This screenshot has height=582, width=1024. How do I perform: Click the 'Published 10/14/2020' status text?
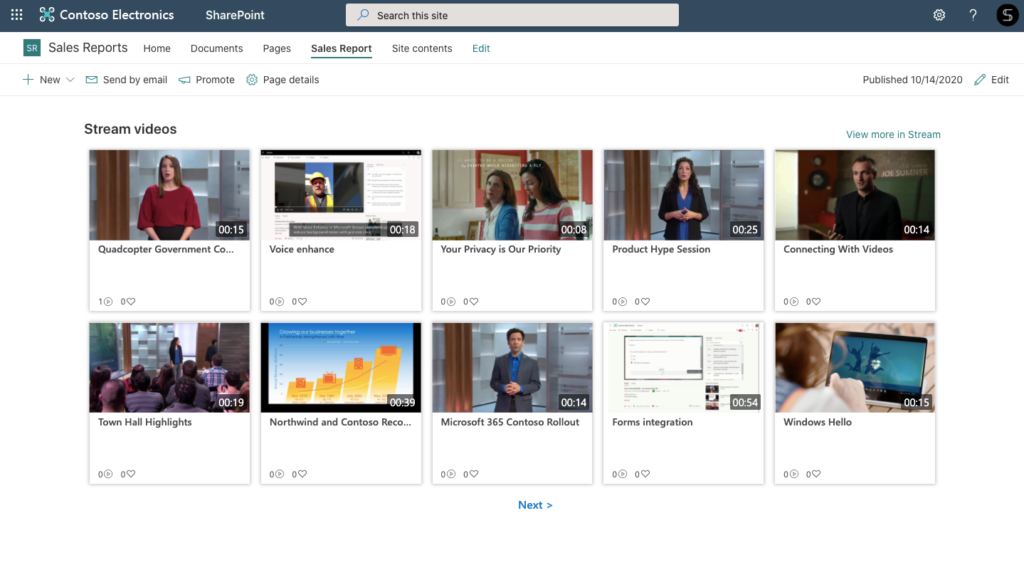912,80
